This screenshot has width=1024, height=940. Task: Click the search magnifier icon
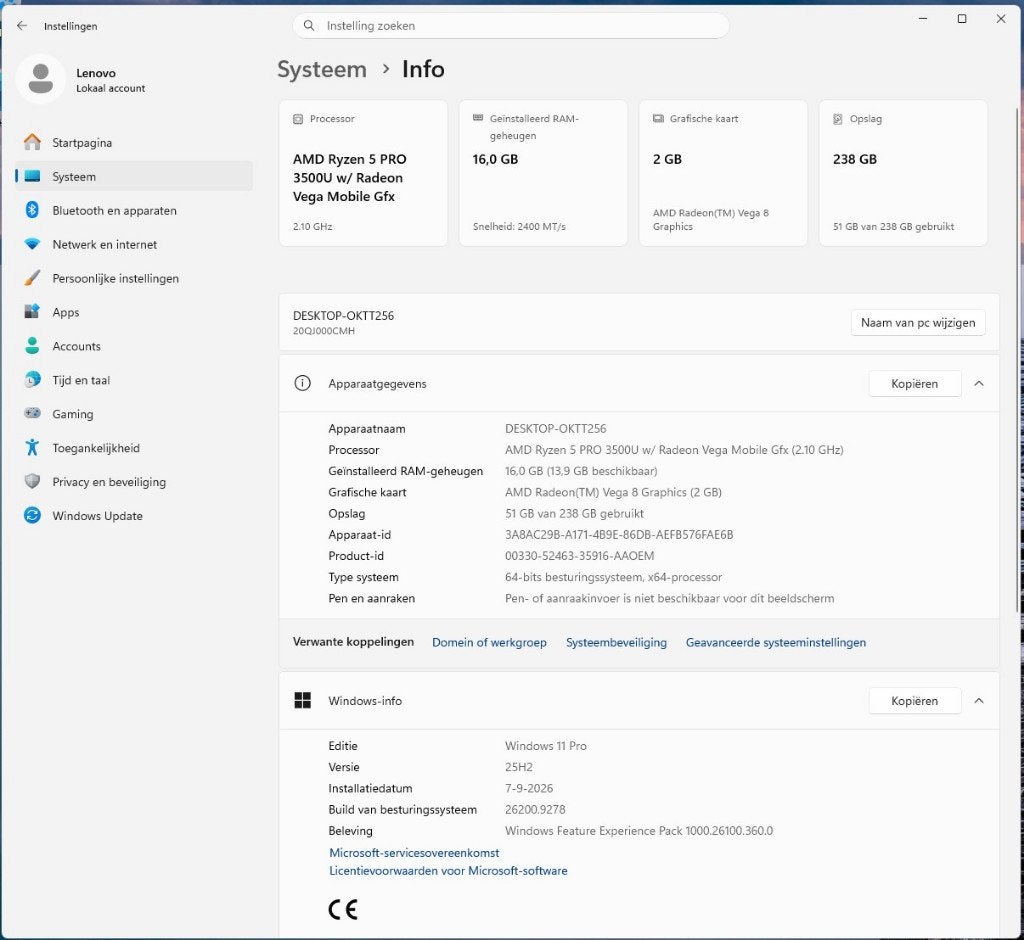[309, 25]
